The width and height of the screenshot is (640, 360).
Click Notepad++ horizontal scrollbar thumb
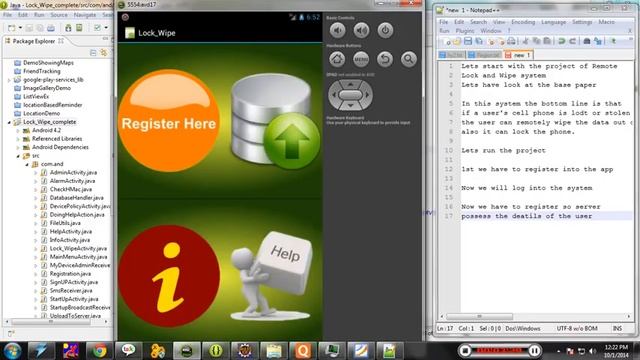coord(480,316)
